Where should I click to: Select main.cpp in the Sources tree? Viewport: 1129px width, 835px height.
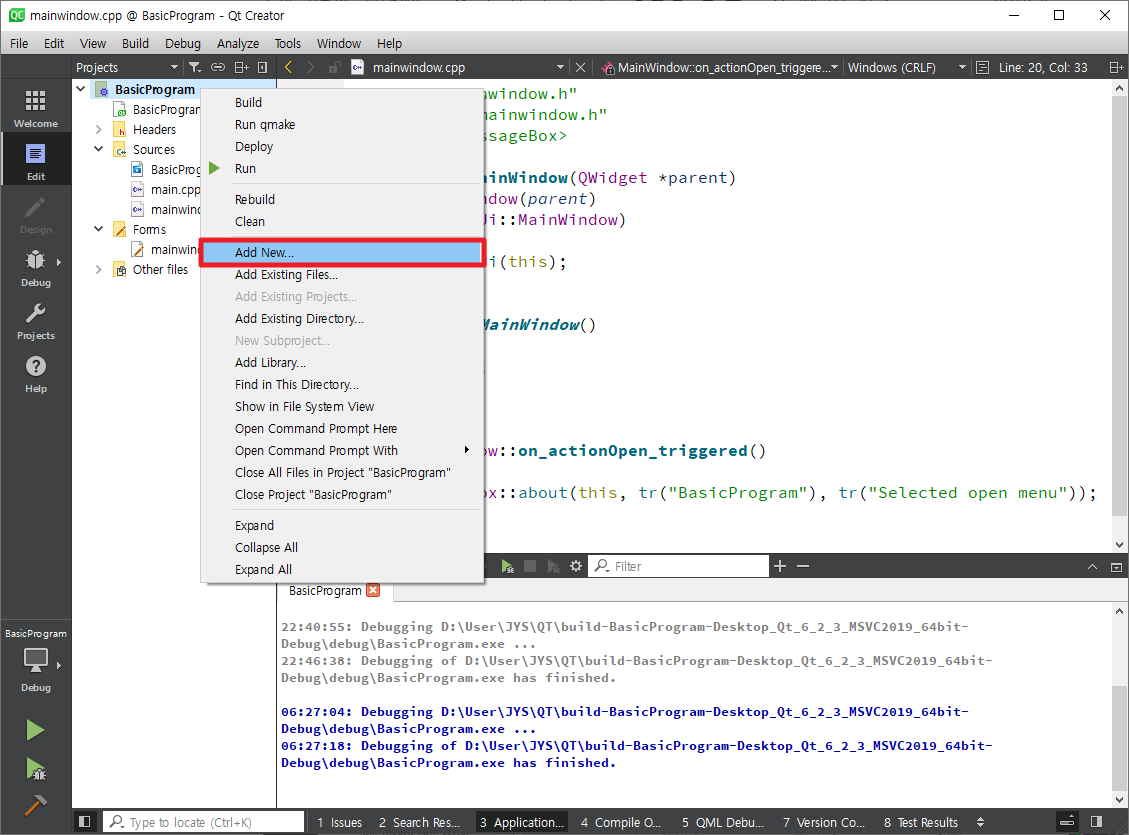coord(174,189)
